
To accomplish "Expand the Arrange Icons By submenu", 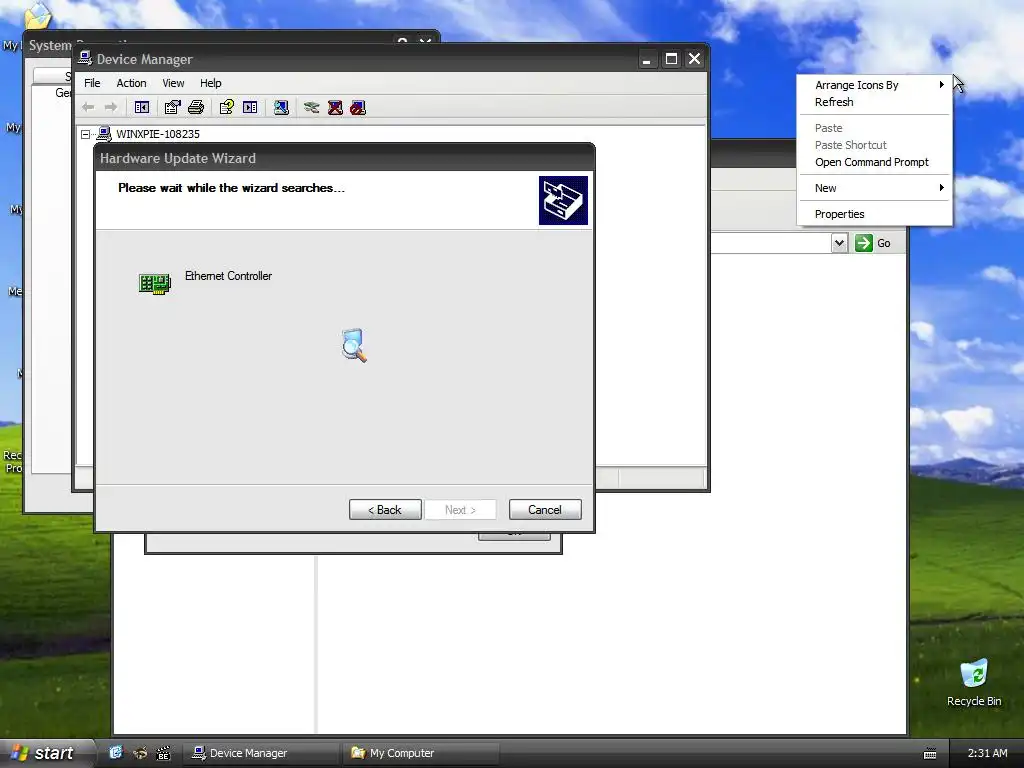I will [x=875, y=85].
